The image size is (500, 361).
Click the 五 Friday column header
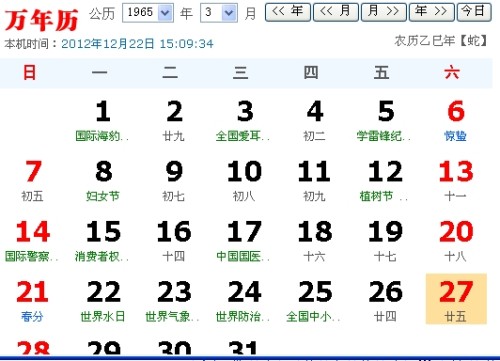pos(381,73)
